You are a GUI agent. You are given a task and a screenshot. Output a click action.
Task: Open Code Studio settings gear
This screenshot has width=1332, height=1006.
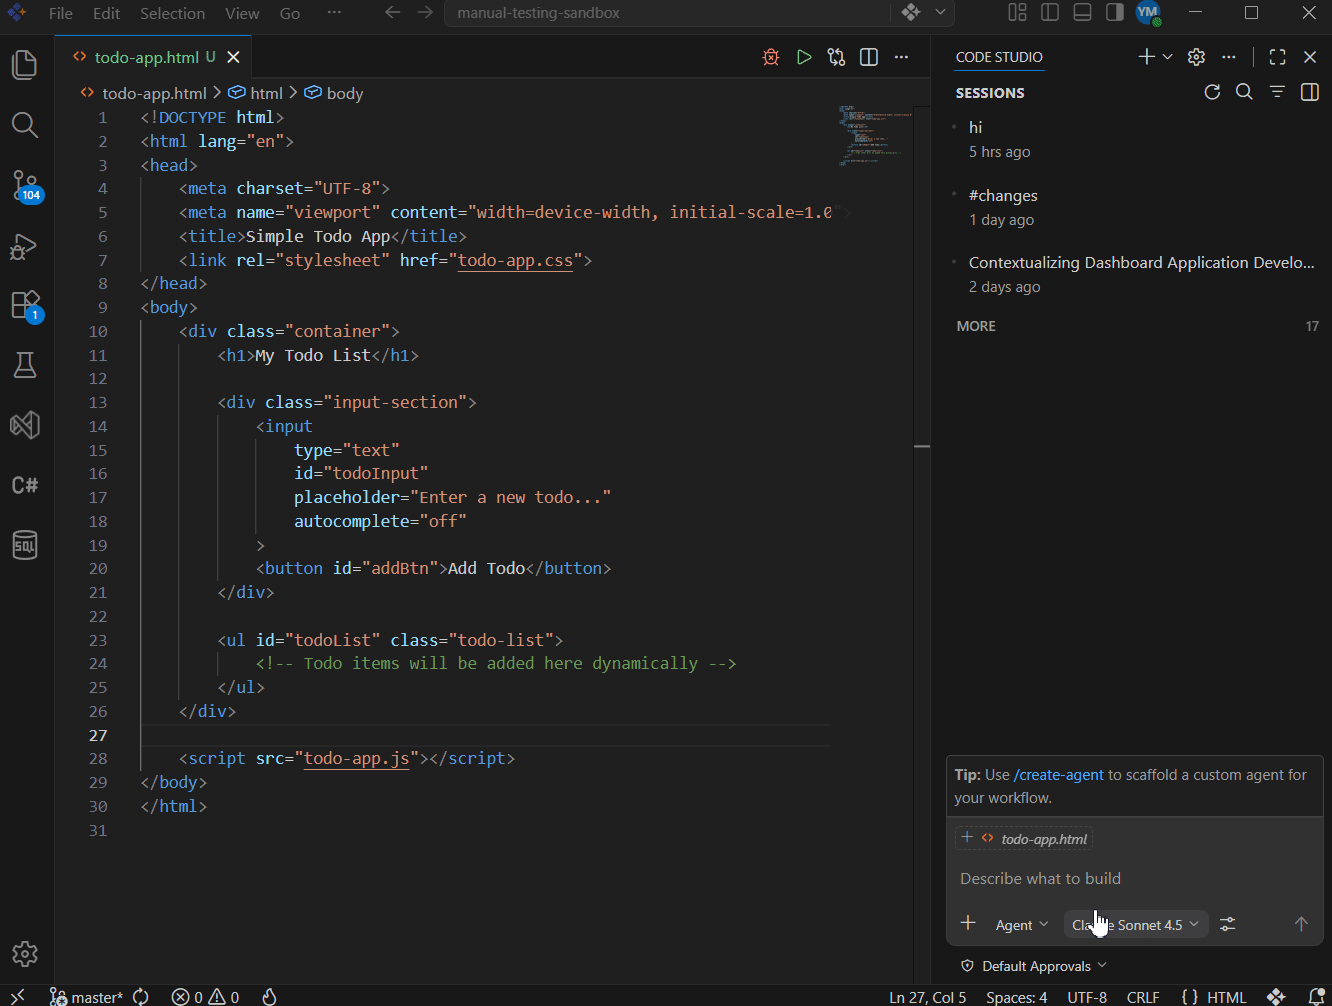click(1196, 57)
